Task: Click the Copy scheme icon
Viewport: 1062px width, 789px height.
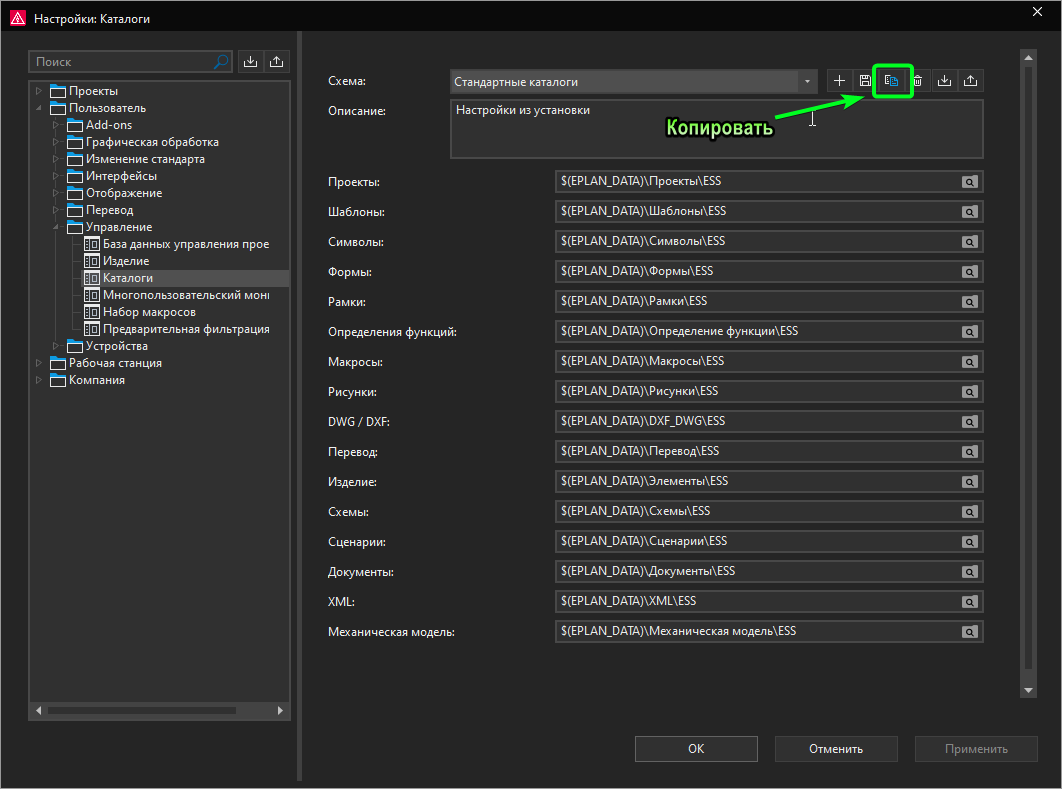Action: click(x=892, y=81)
